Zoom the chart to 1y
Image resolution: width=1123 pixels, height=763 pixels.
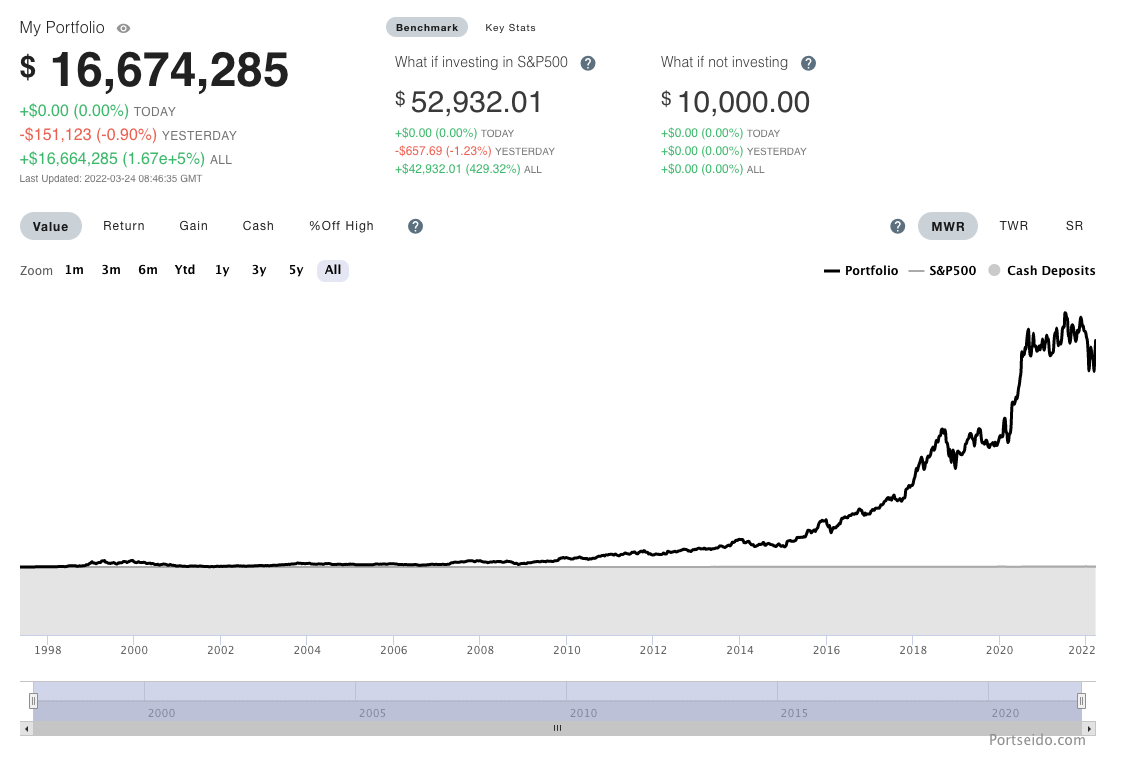[222, 270]
